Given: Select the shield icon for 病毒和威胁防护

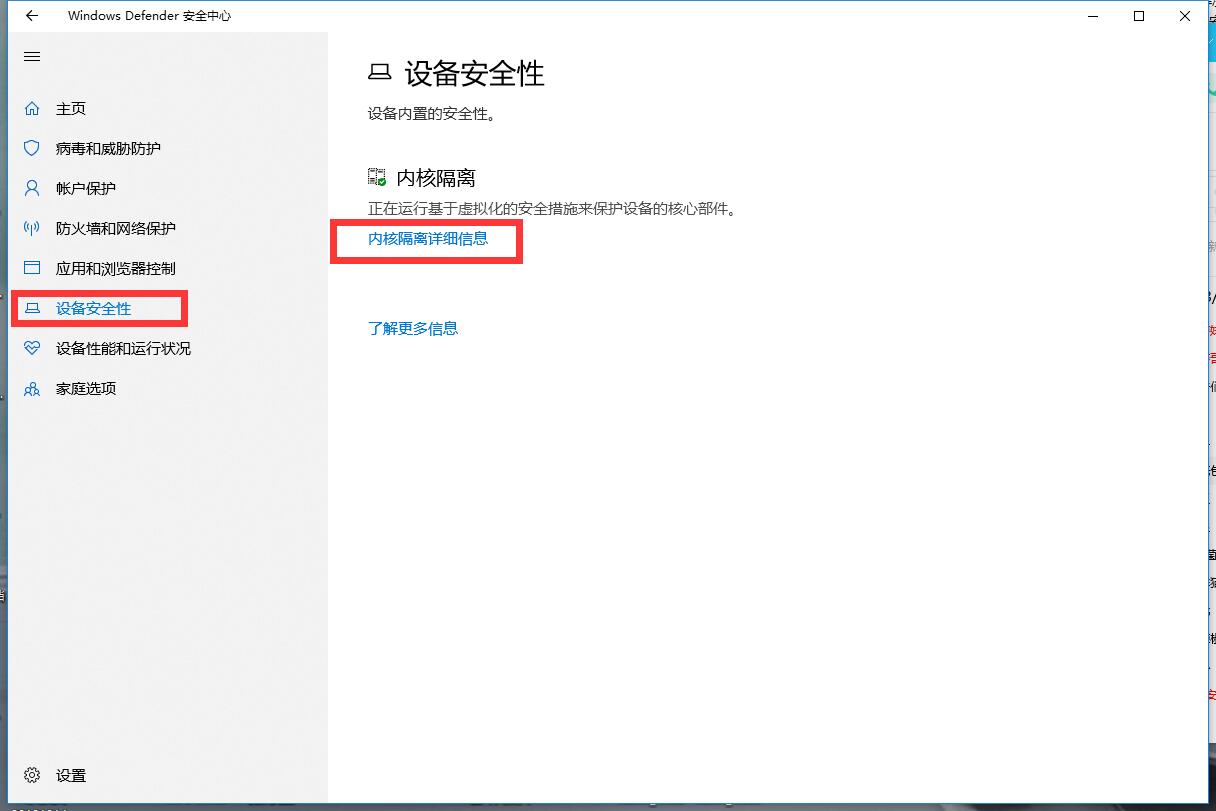Looking at the screenshot, I should [x=32, y=148].
